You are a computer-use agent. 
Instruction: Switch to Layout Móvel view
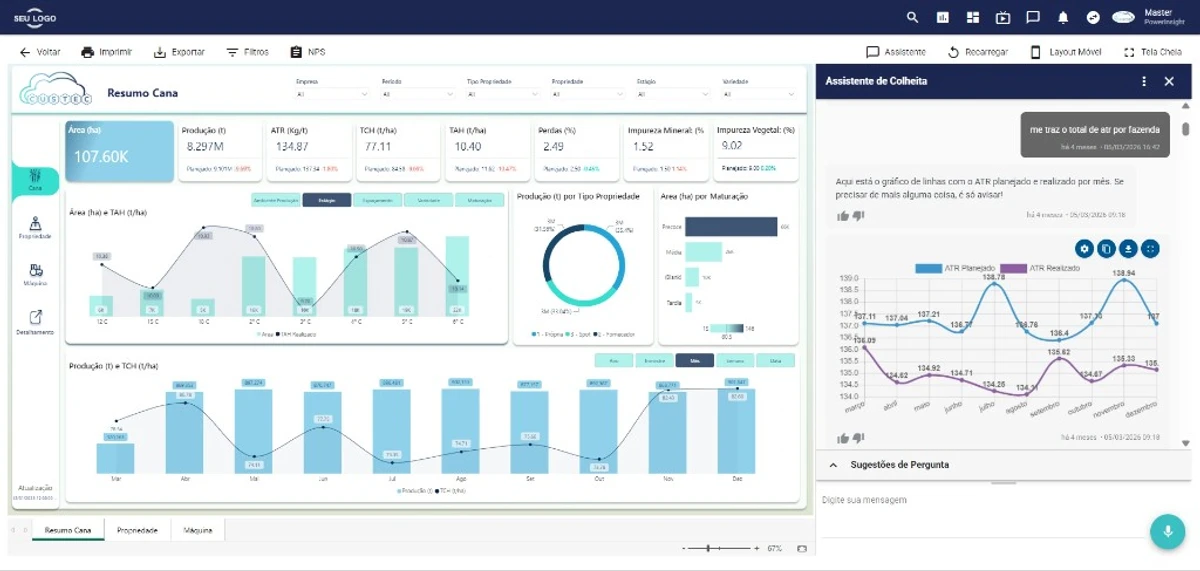[x=1066, y=52]
